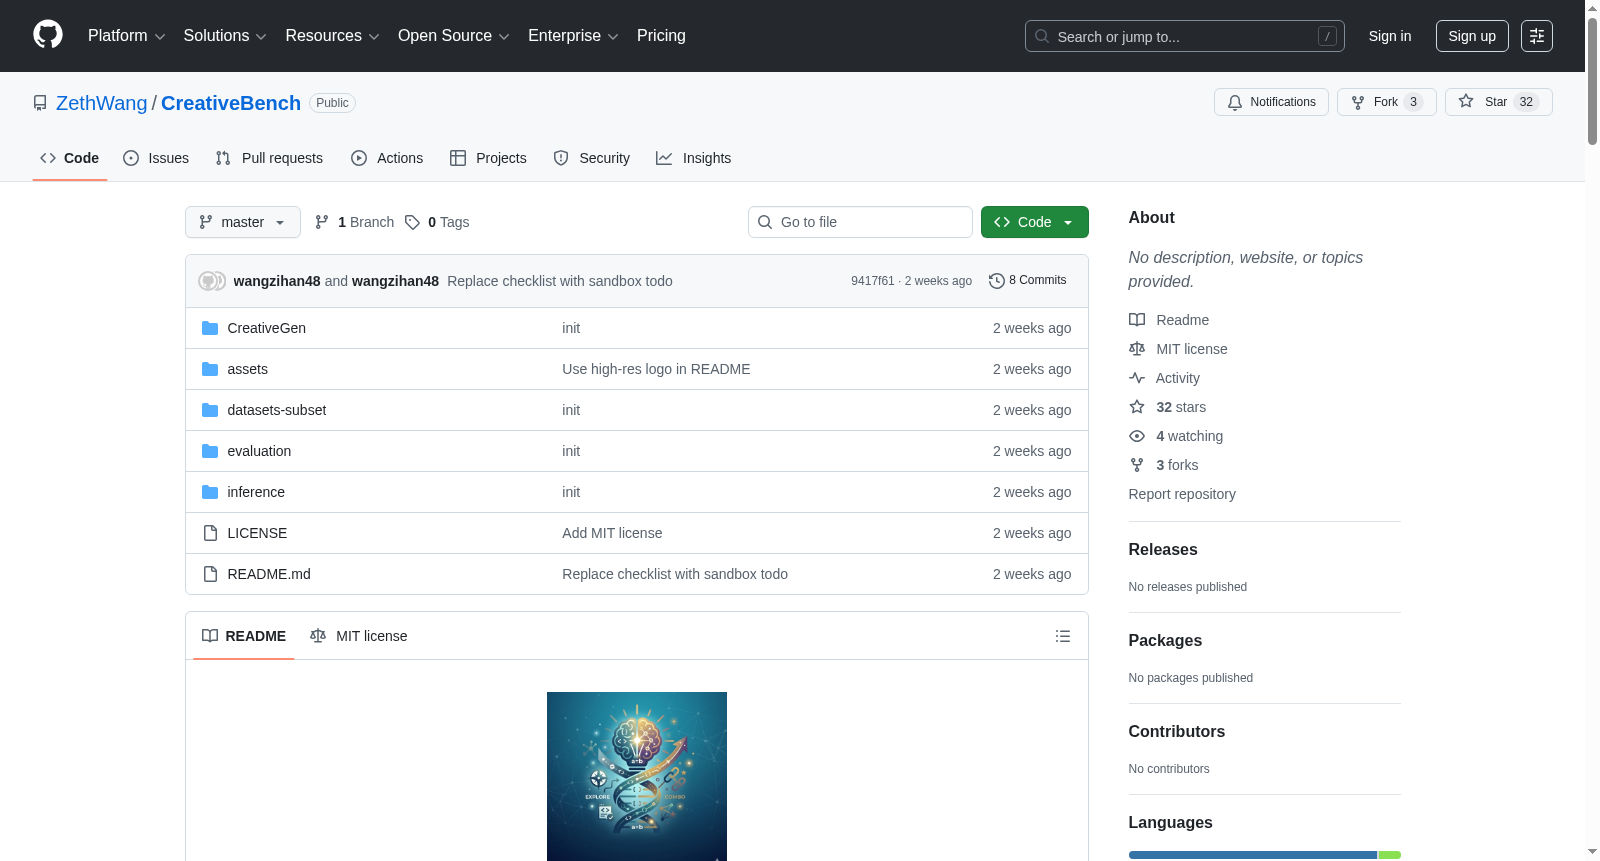Expand the Solutions navigation menu
This screenshot has width=1600, height=861.
225,36
